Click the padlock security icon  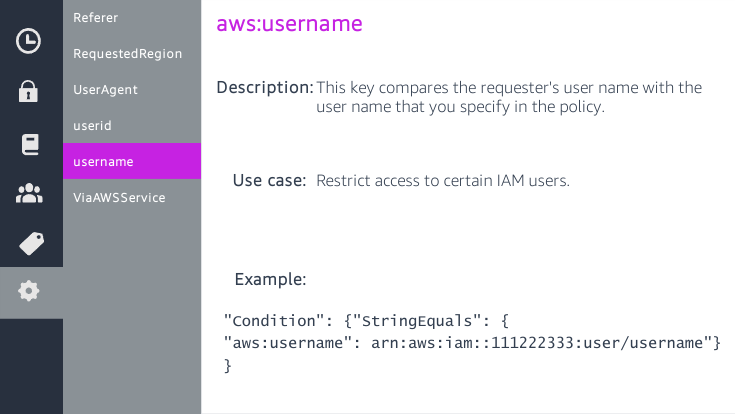click(x=29, y=92)
